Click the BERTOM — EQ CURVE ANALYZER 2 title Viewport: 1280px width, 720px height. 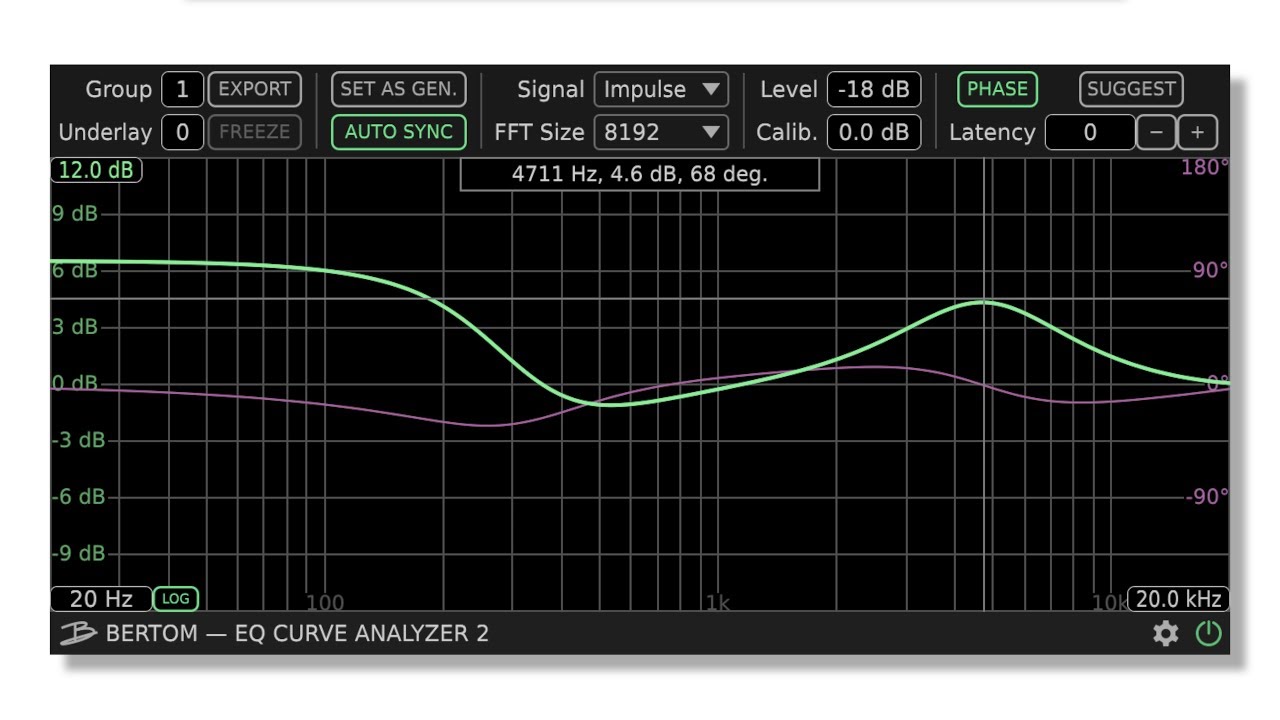[297, 634]
